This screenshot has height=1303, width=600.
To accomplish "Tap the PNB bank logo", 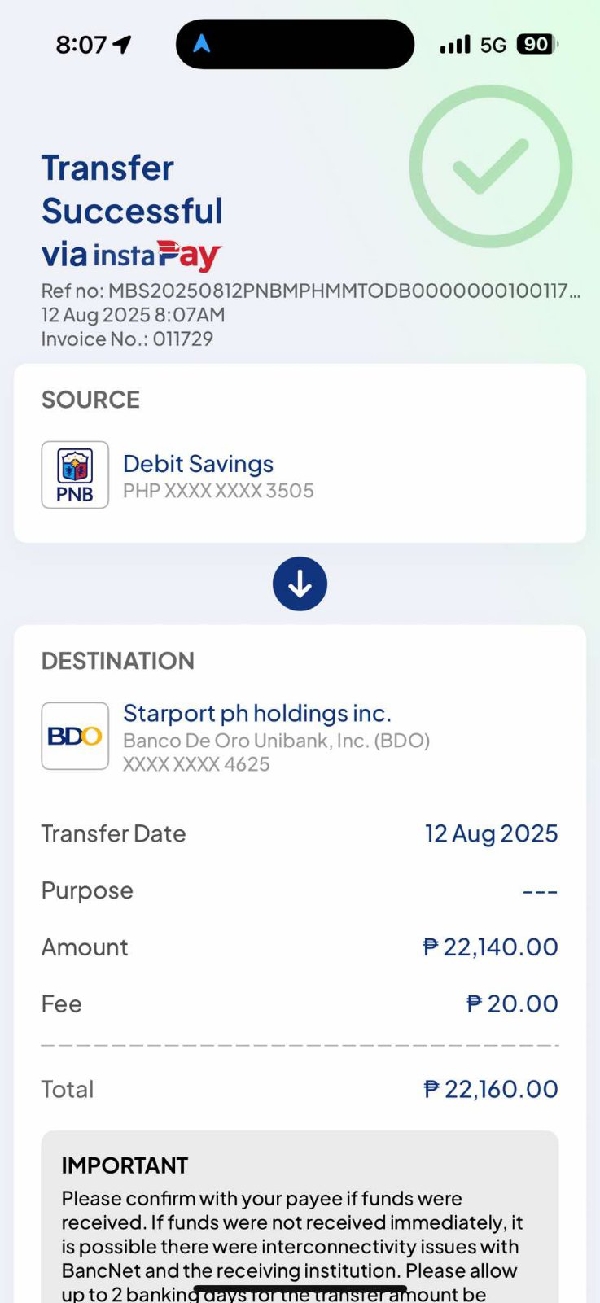I will click(75, 475).
